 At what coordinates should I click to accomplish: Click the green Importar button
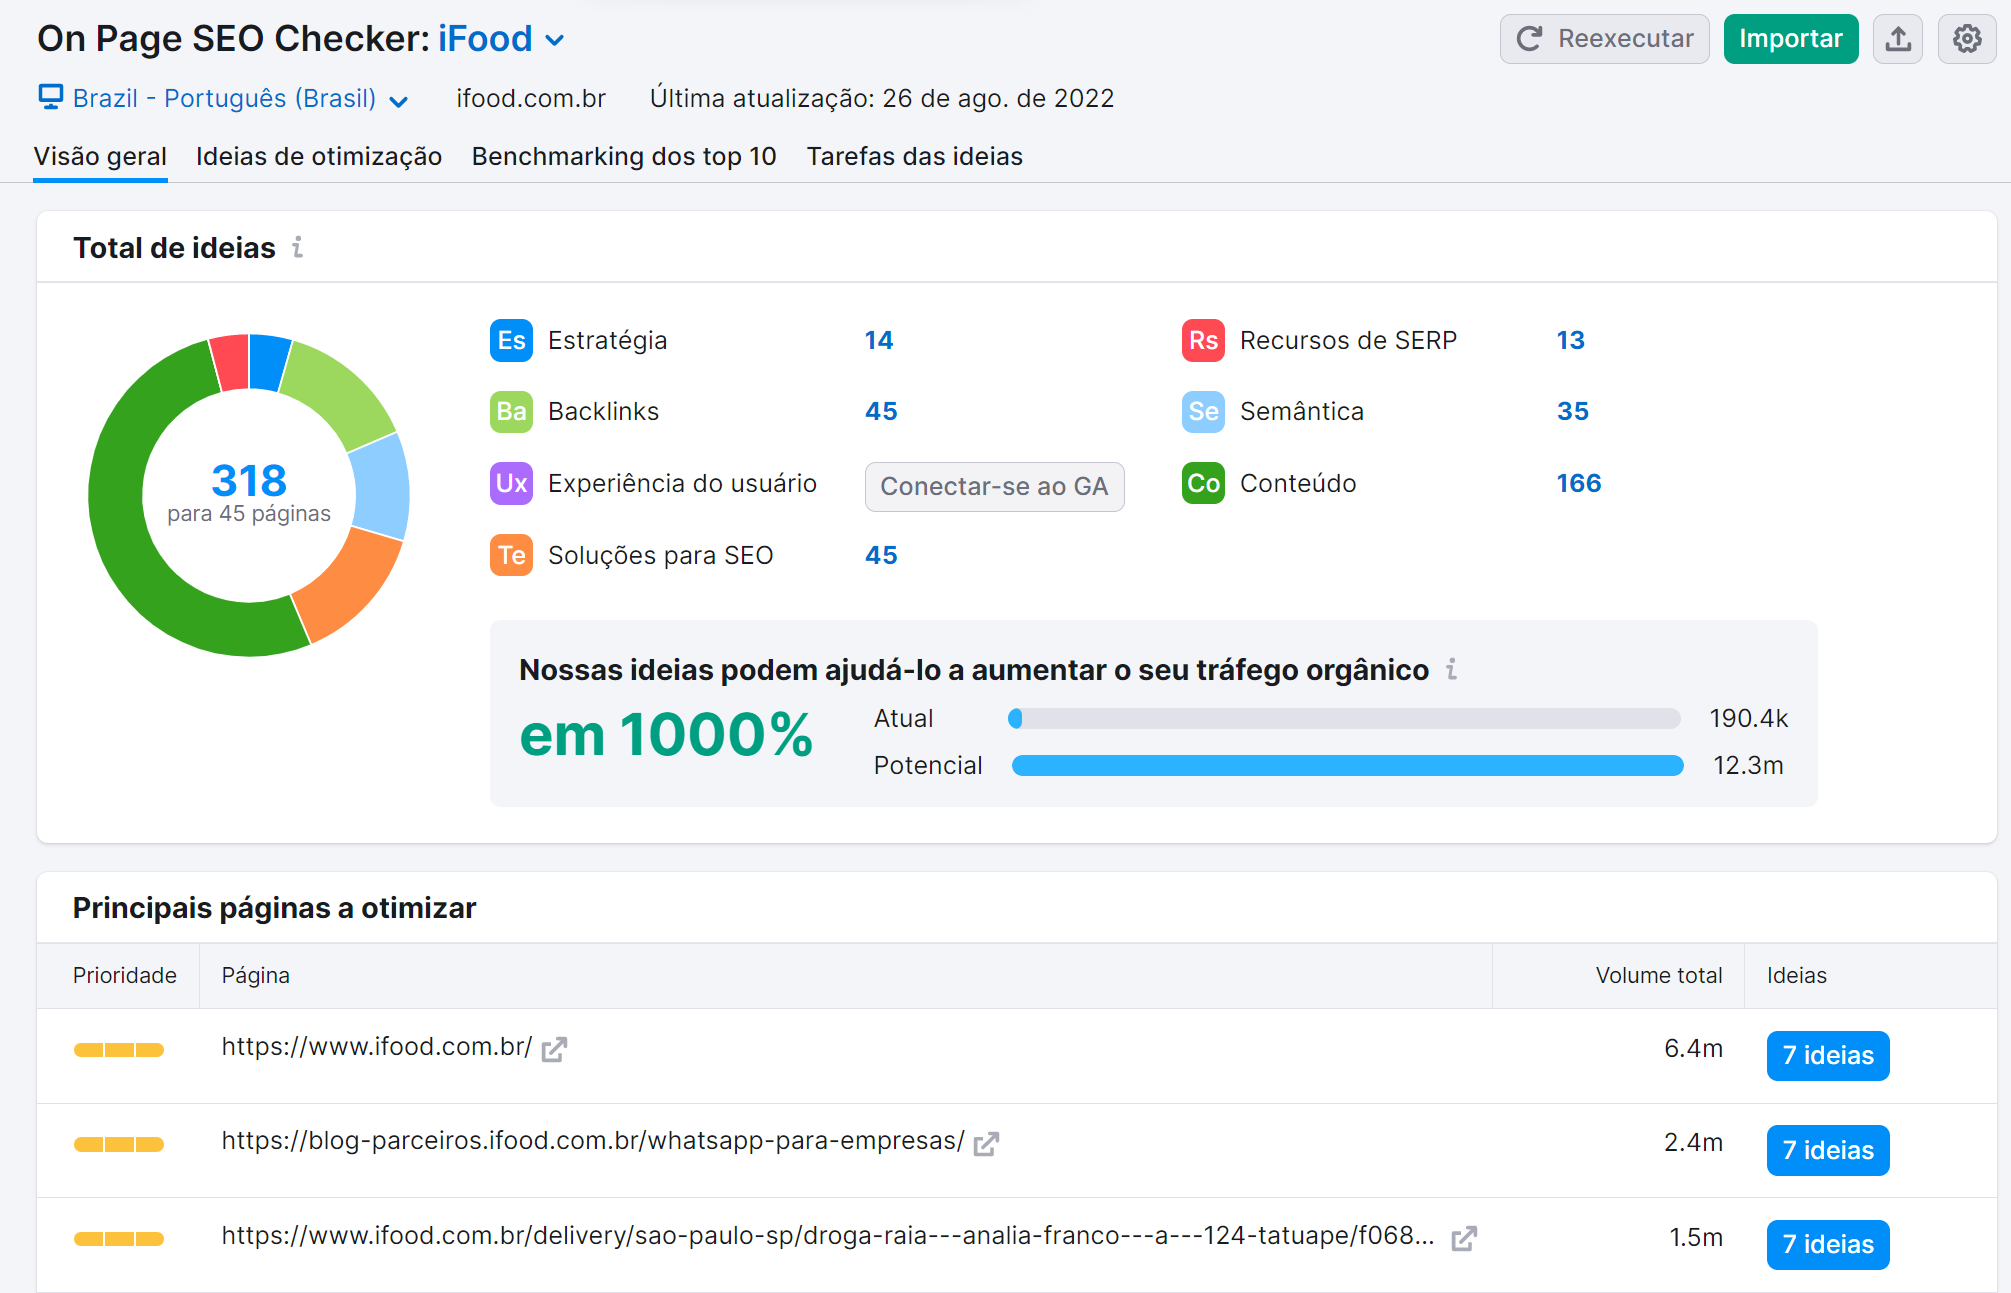[1790, 39]
